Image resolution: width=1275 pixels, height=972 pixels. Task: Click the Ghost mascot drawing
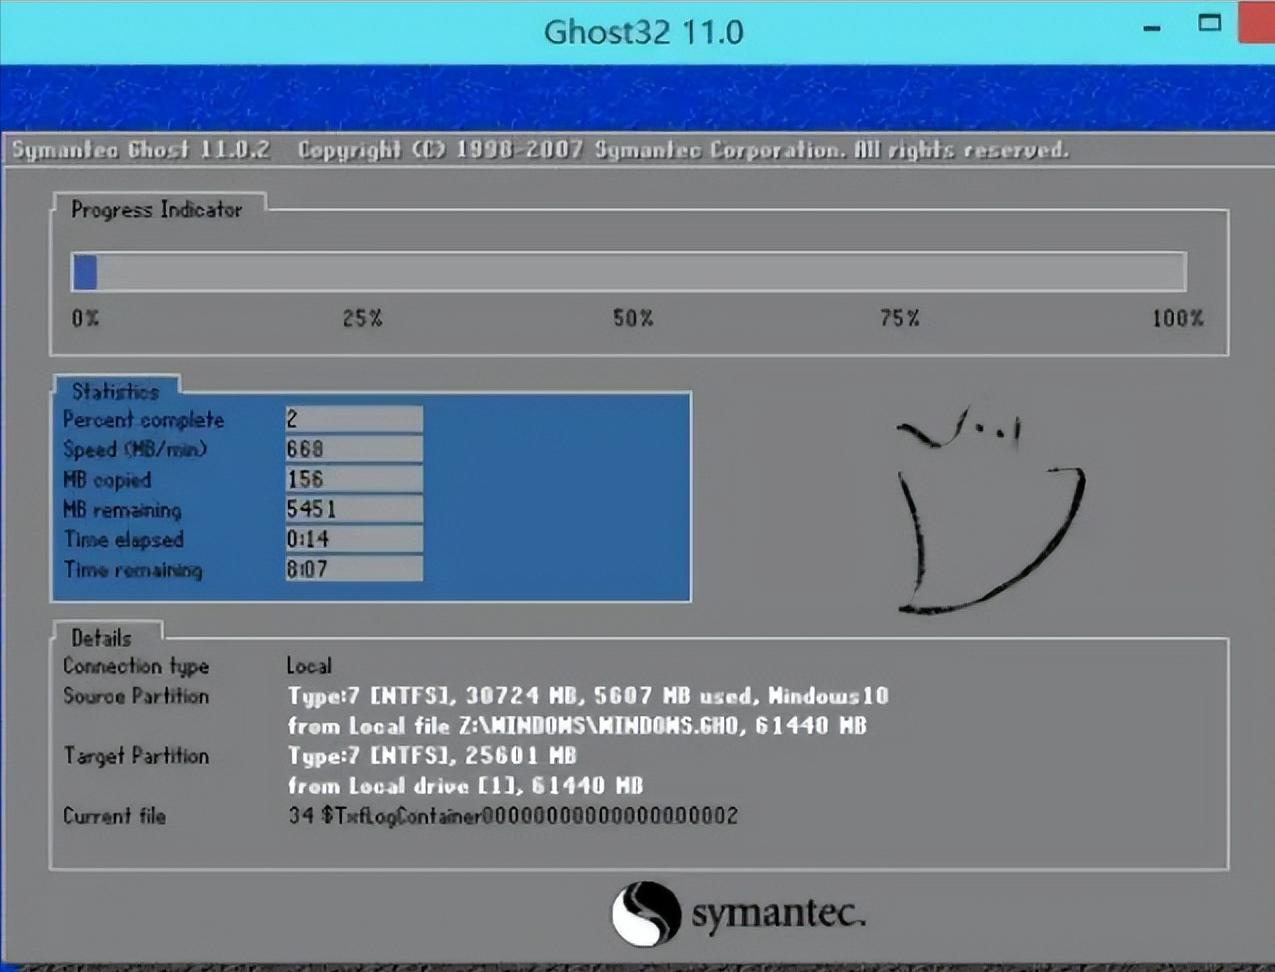(990, 511)
